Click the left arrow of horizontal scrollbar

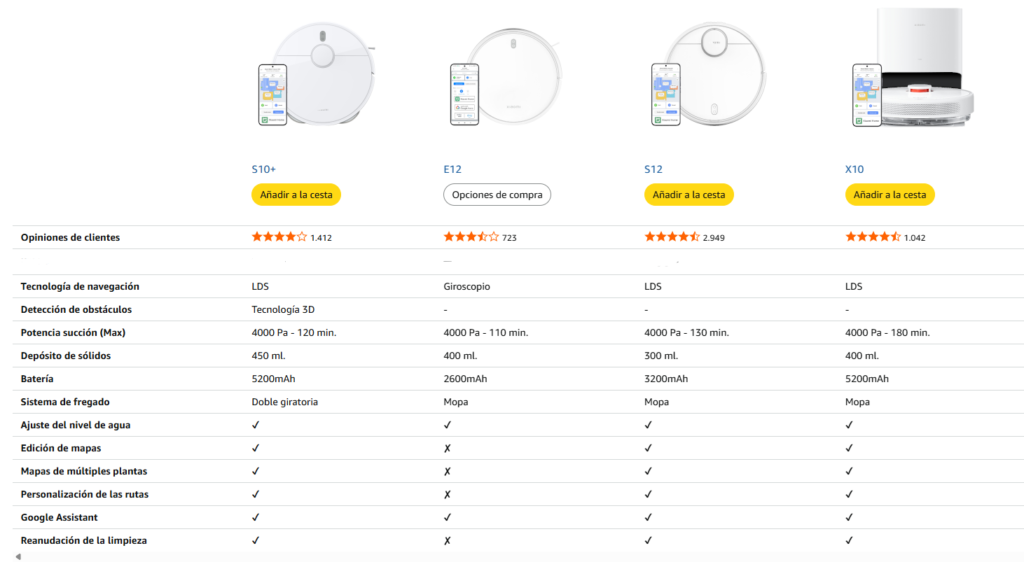[17, 557]
